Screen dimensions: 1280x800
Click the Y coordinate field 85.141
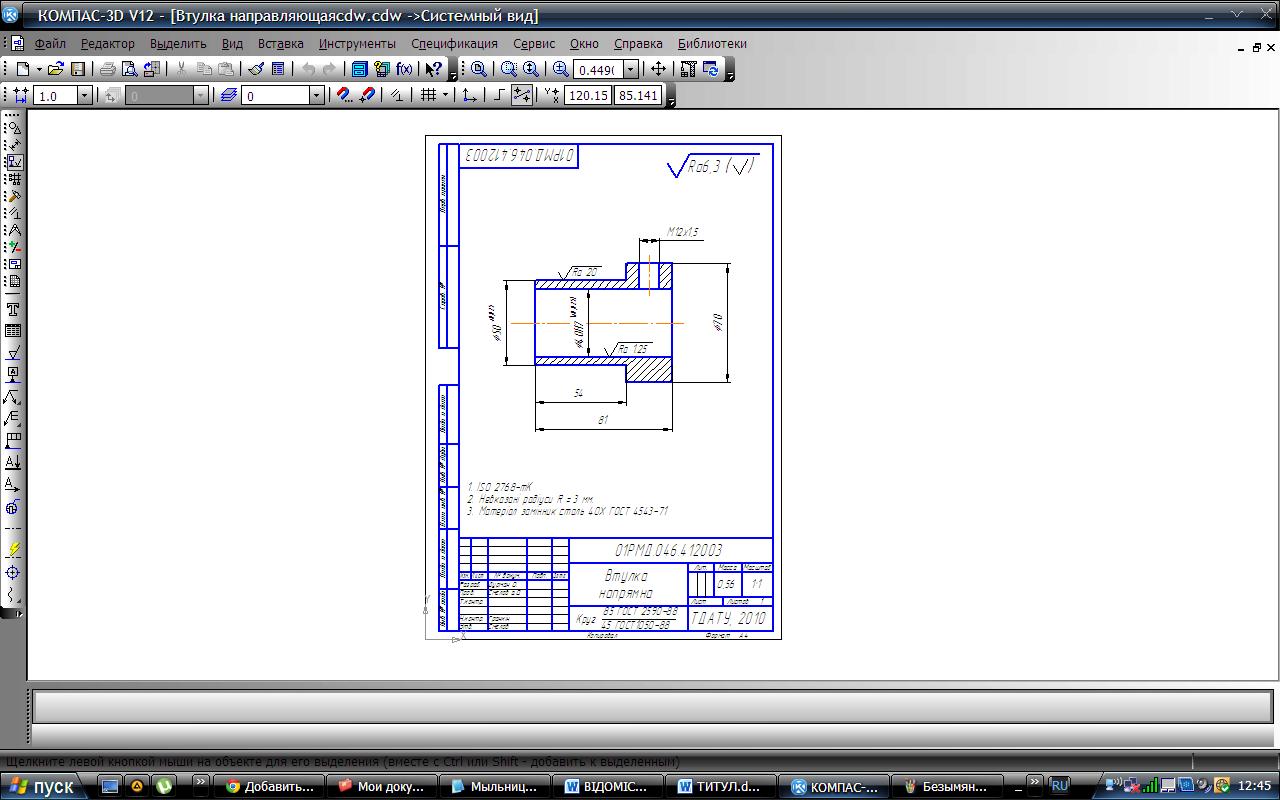639,95
